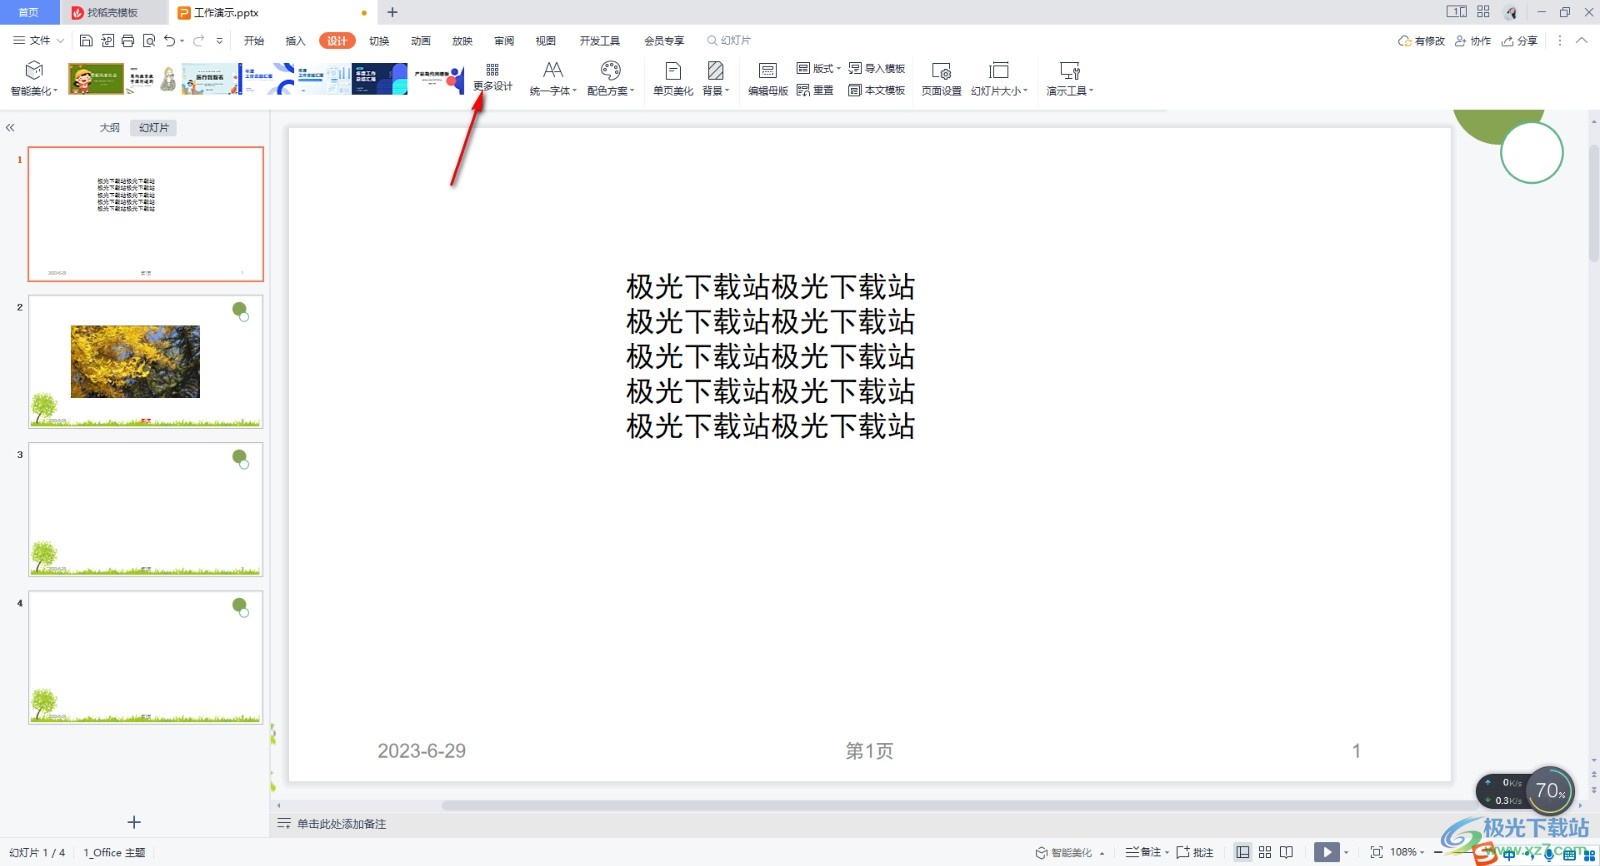Open the 版式 layout dropdown
Image resolution: width=1600 pixels, height=866 pixels.
point(819,68)
